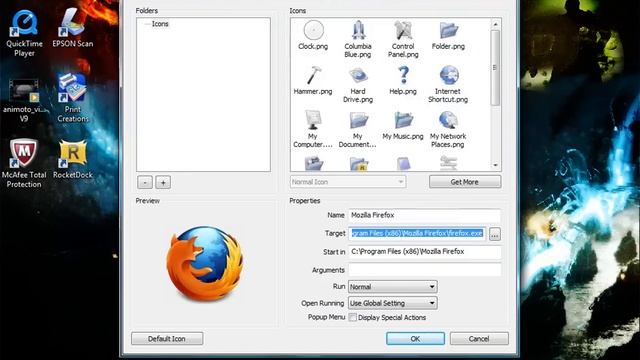Screen dimensions: 640x360
Task: Browse for target with ellipsis button
Action: coord(495,234)
